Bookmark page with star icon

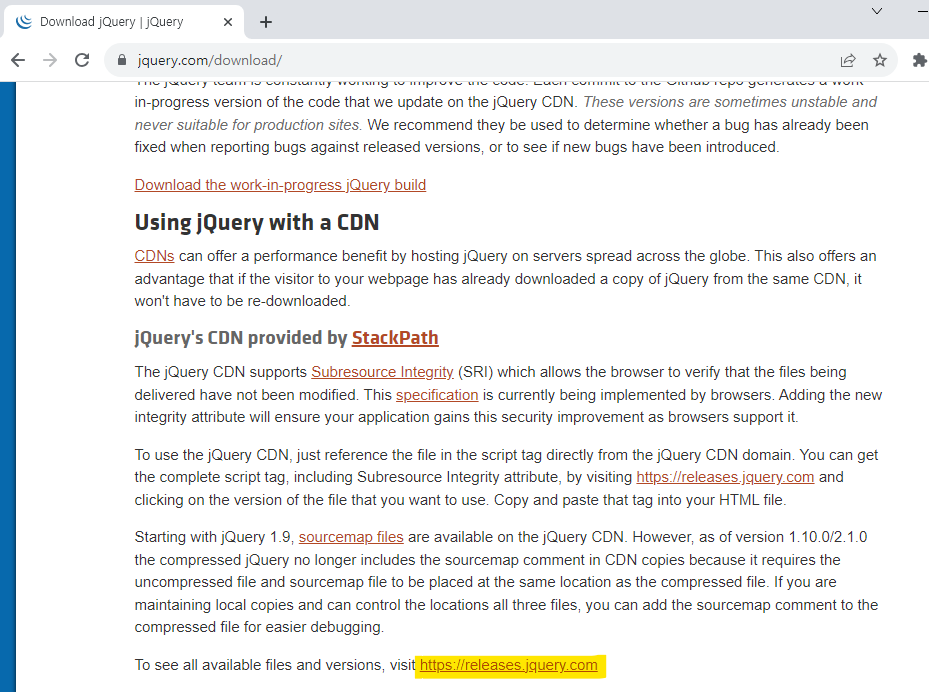880,60
